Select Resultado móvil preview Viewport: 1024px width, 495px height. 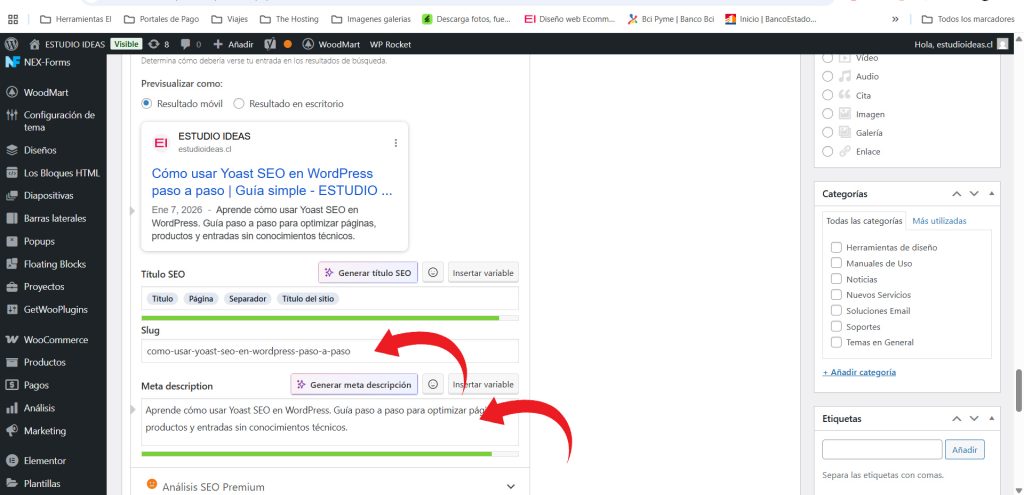click(x=147, y=104)
